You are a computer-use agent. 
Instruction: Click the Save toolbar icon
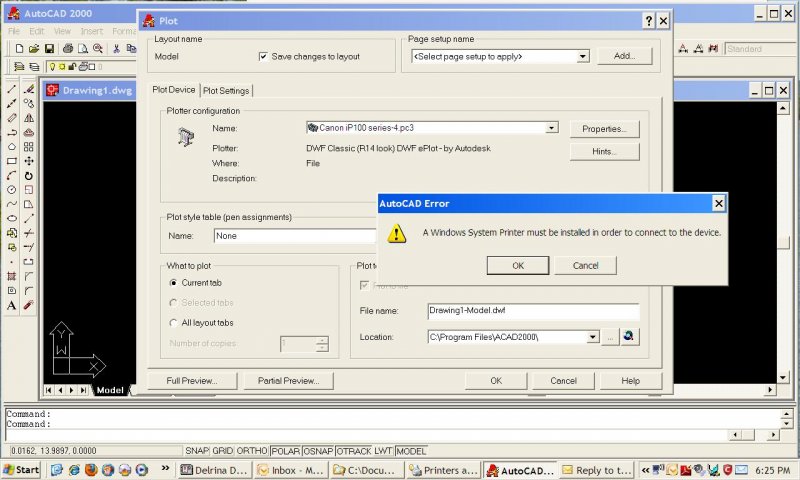(49, 48)
